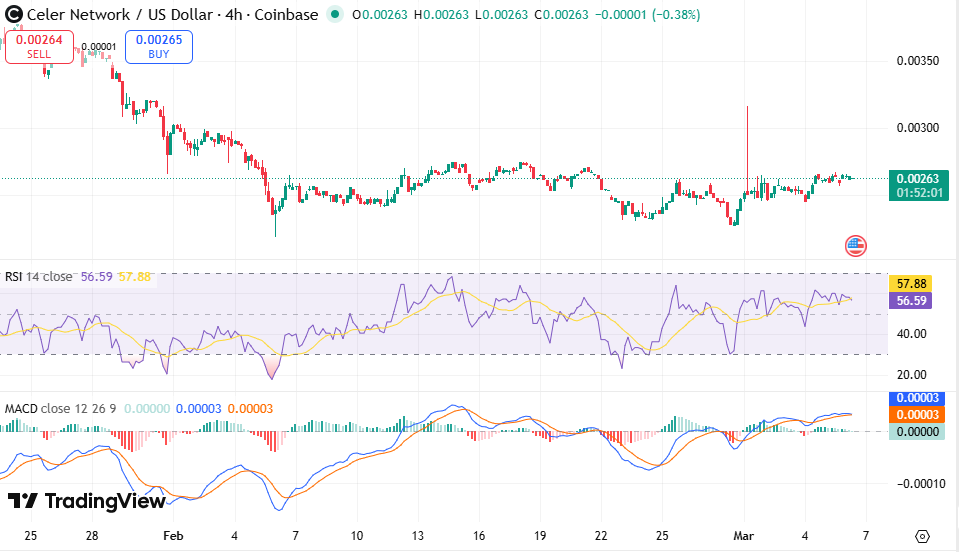The width and height of the screenshot is (959, 552).
Task: Click the green market status dot
Action: pyautogui.click(x=334, y=14)
